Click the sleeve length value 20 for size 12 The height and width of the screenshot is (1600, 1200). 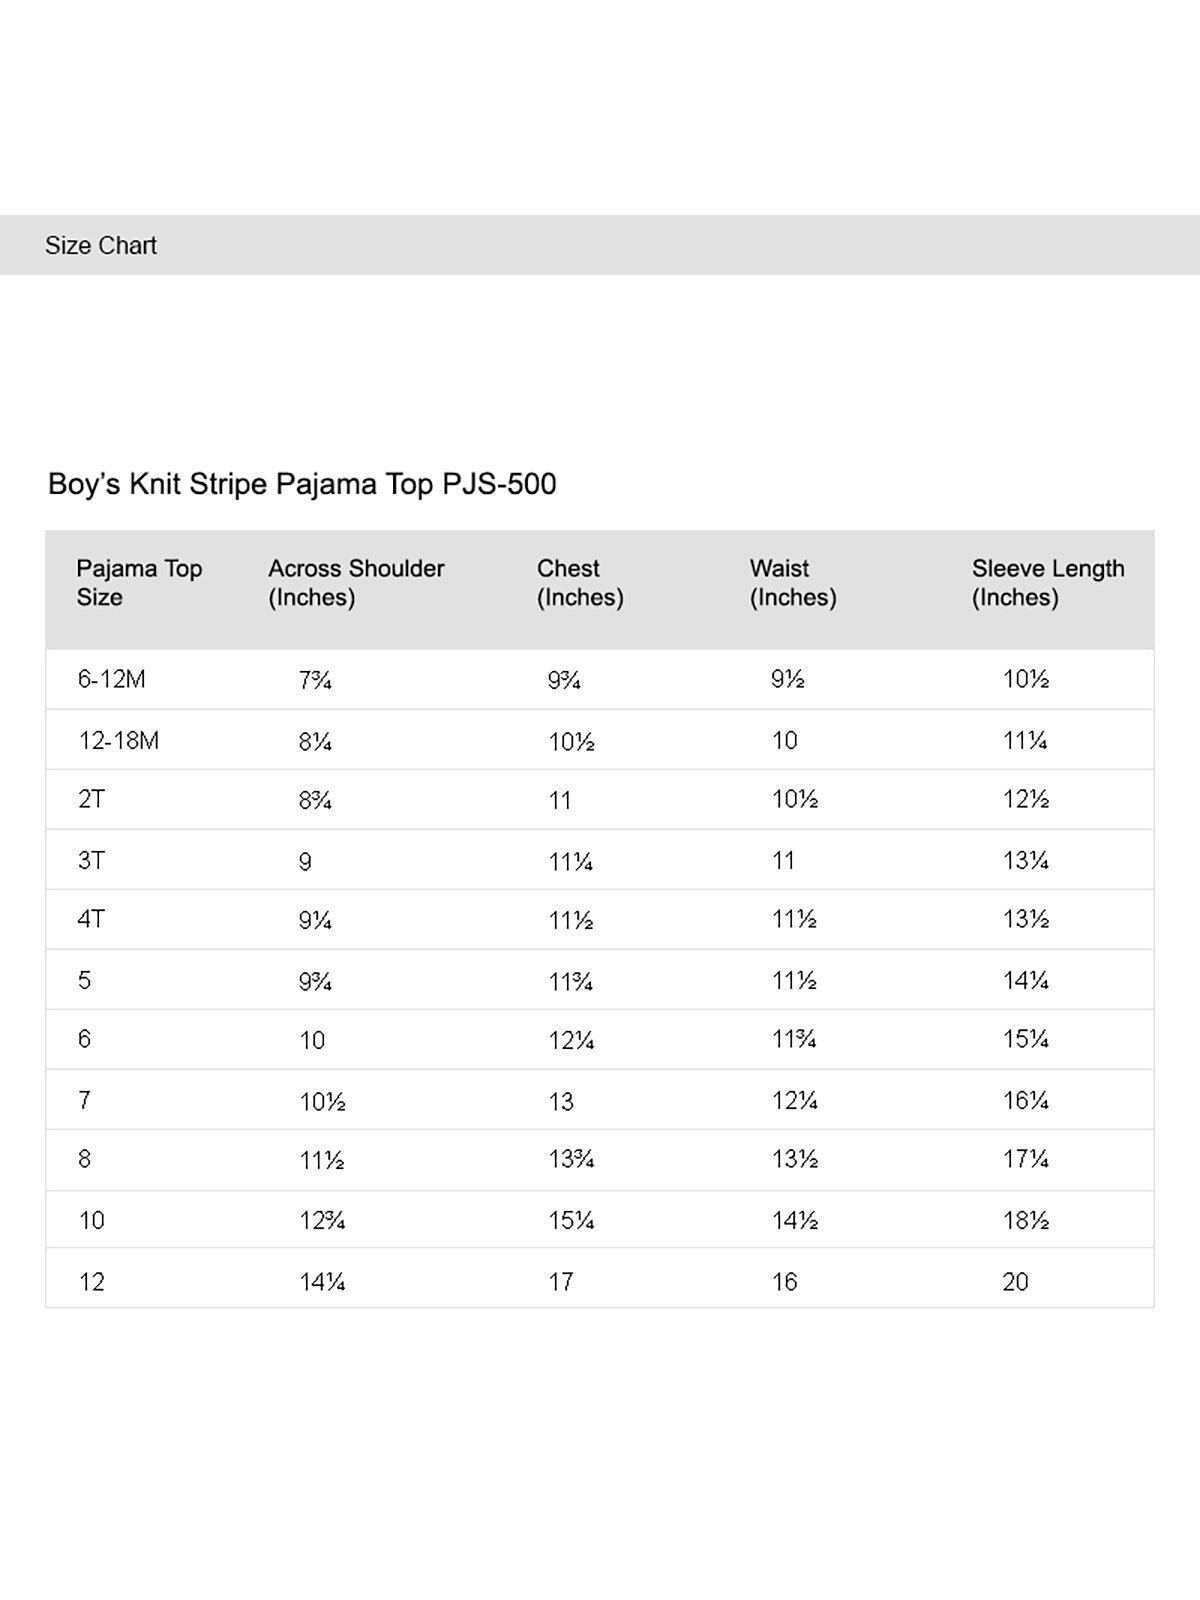click(1015, 1282)
